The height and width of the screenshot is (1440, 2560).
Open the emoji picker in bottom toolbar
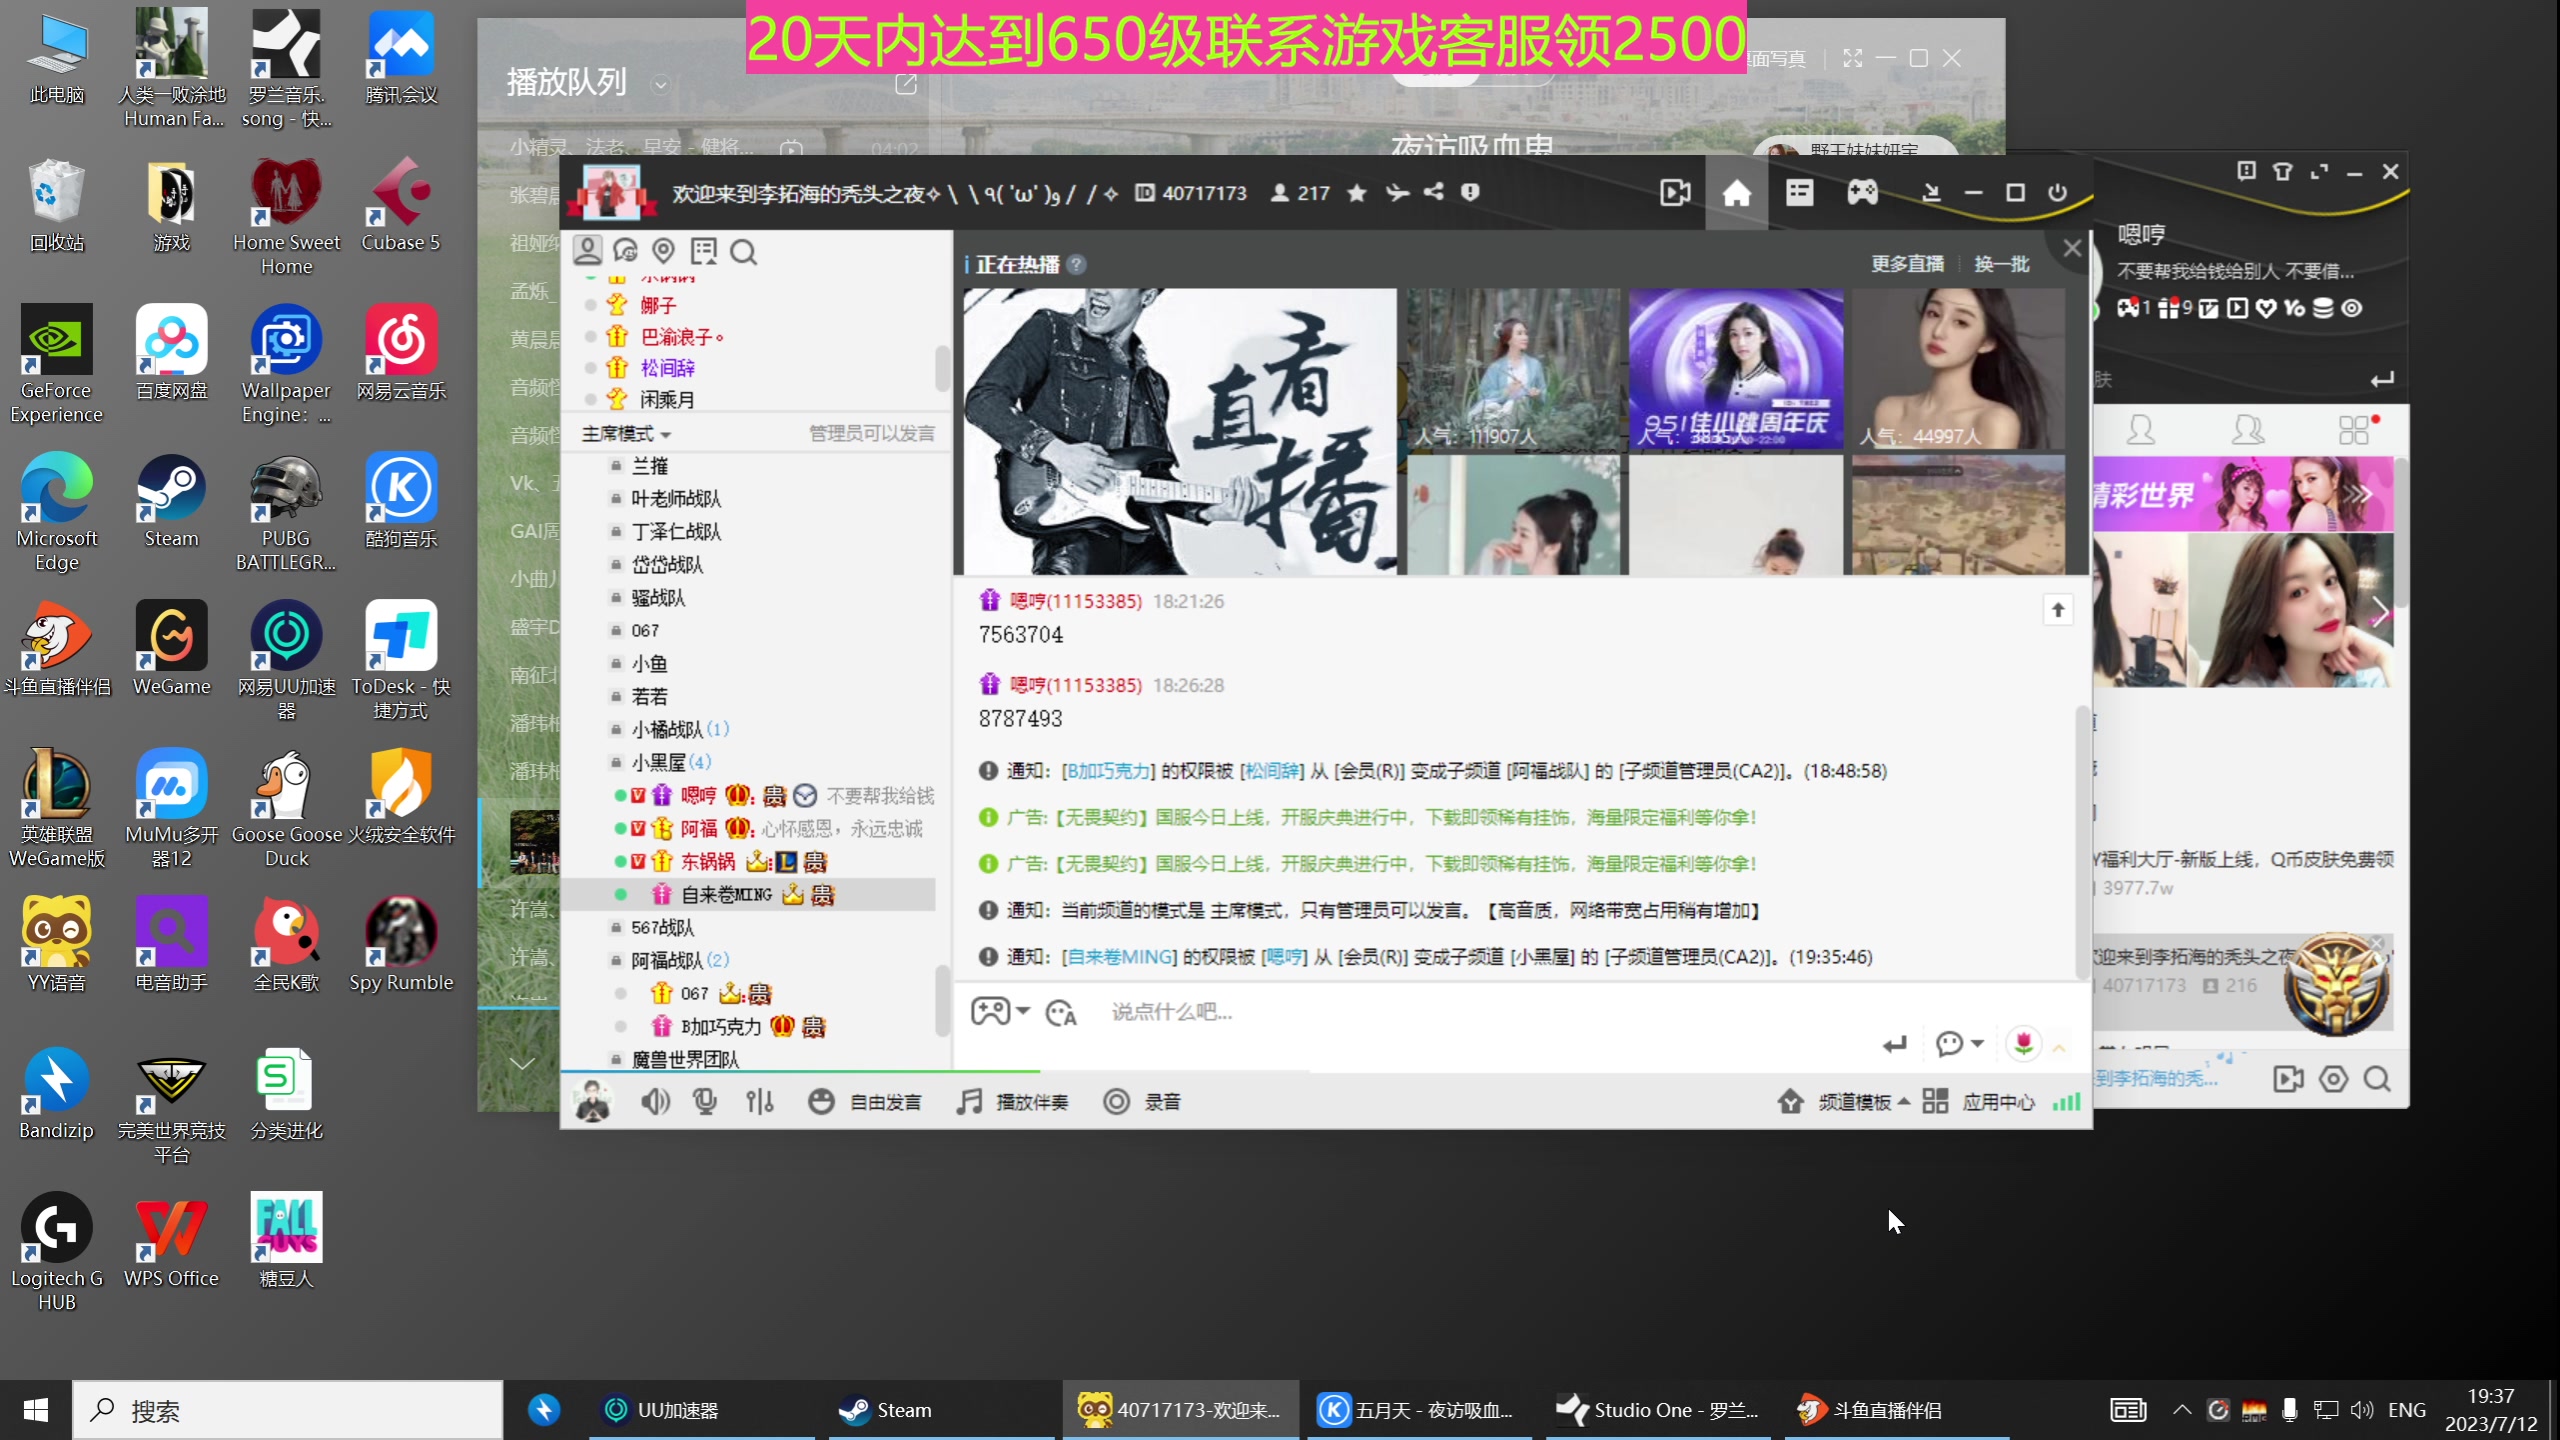821,1101
